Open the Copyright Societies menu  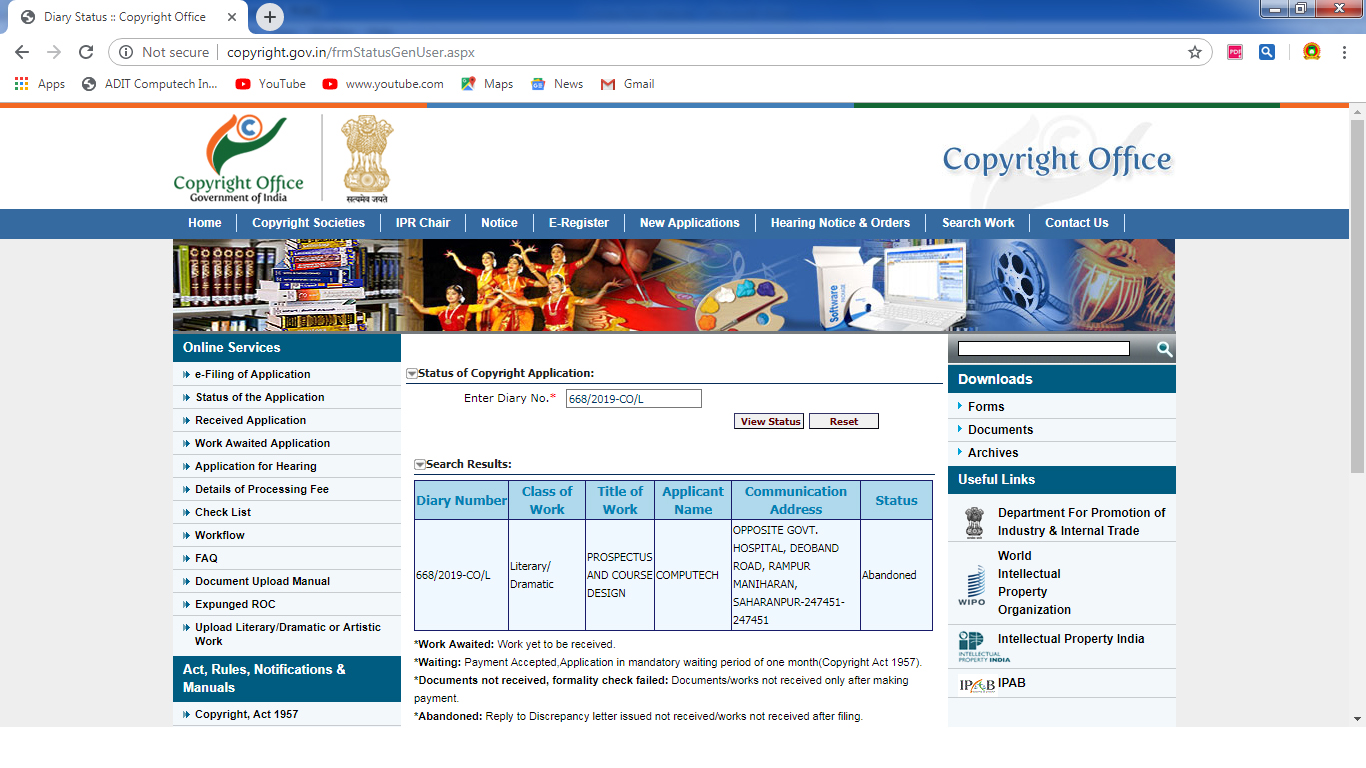tap(308, 223)
